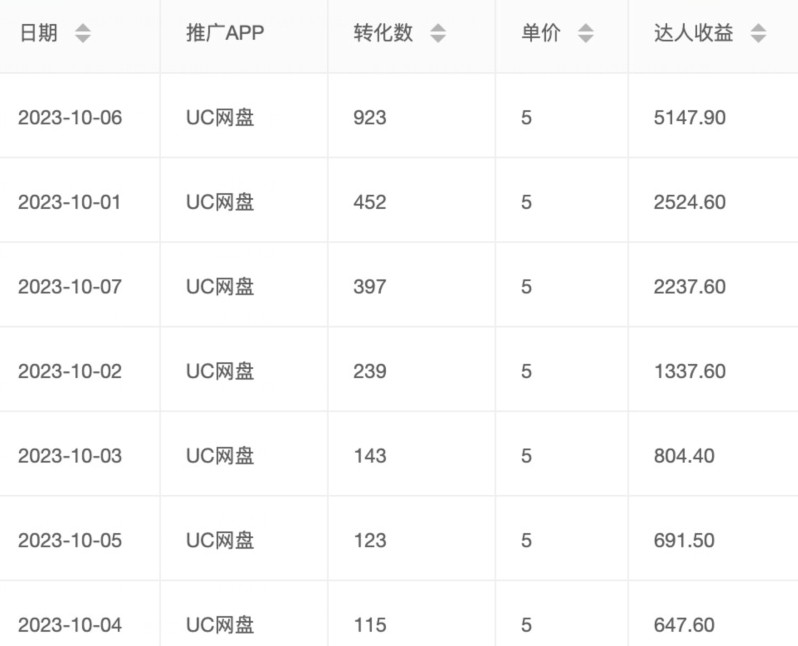The image size is (798, 646).
Task: Click the earnings value 804.40
Action: tap(684, 456)
